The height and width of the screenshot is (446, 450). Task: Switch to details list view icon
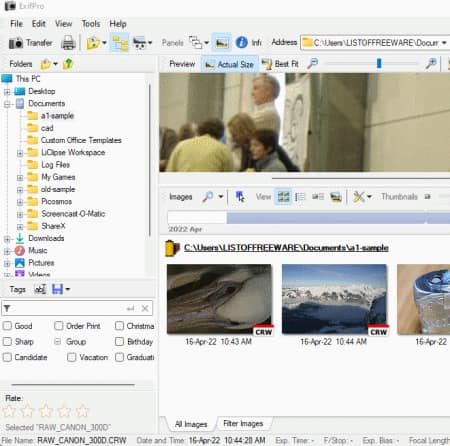tap(300, 197)
